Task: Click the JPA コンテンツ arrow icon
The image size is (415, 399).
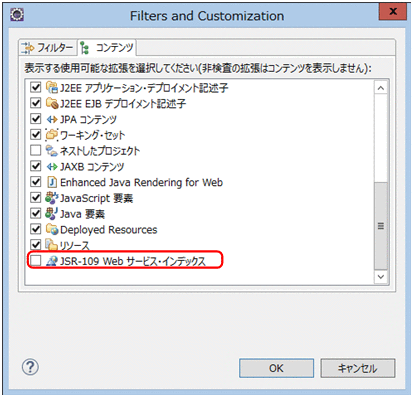Action: pyautogui.click(x=52, y=119)
